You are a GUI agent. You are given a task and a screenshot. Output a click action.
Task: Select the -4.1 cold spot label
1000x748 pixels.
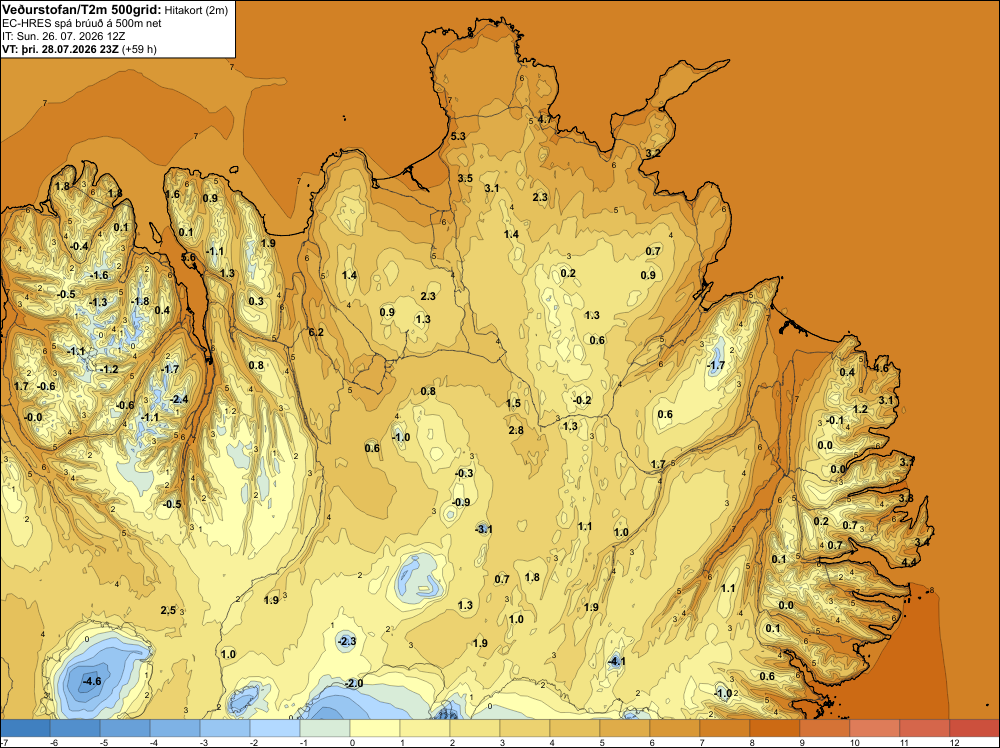point(616,662)
